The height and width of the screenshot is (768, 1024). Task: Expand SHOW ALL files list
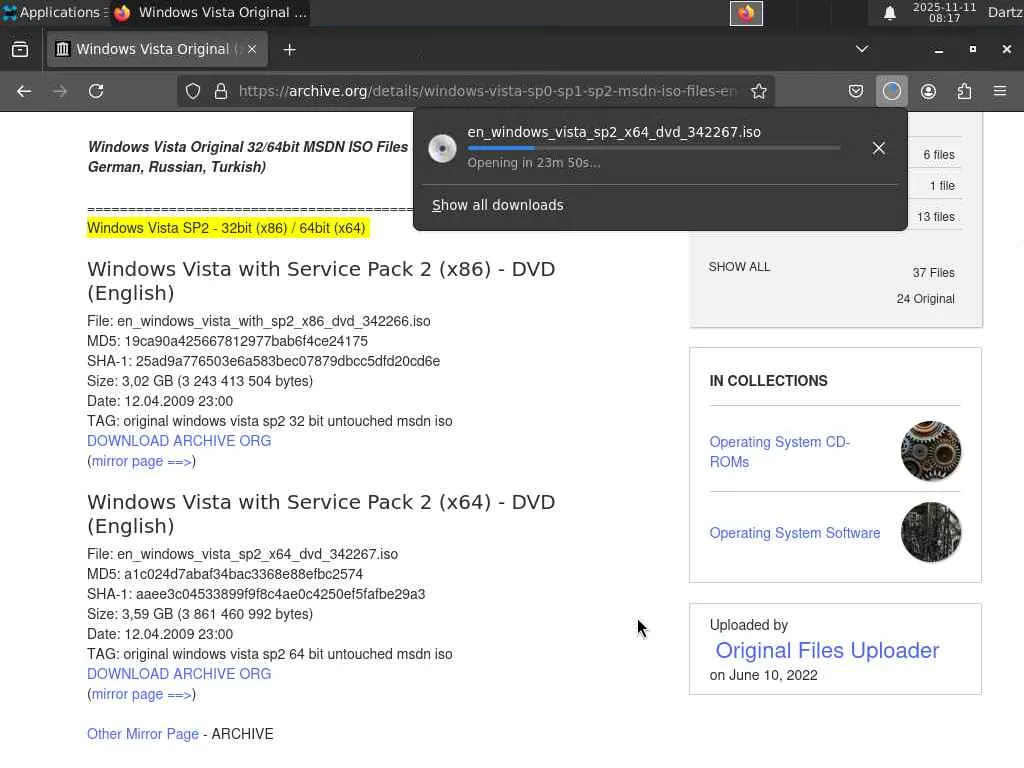click(x=739, y=267)
